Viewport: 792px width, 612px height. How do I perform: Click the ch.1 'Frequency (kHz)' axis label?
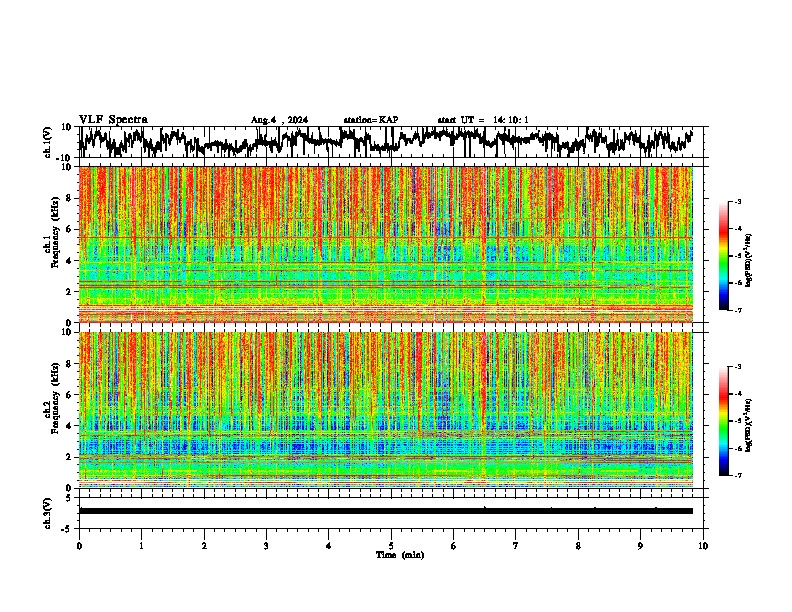point(55,233)
